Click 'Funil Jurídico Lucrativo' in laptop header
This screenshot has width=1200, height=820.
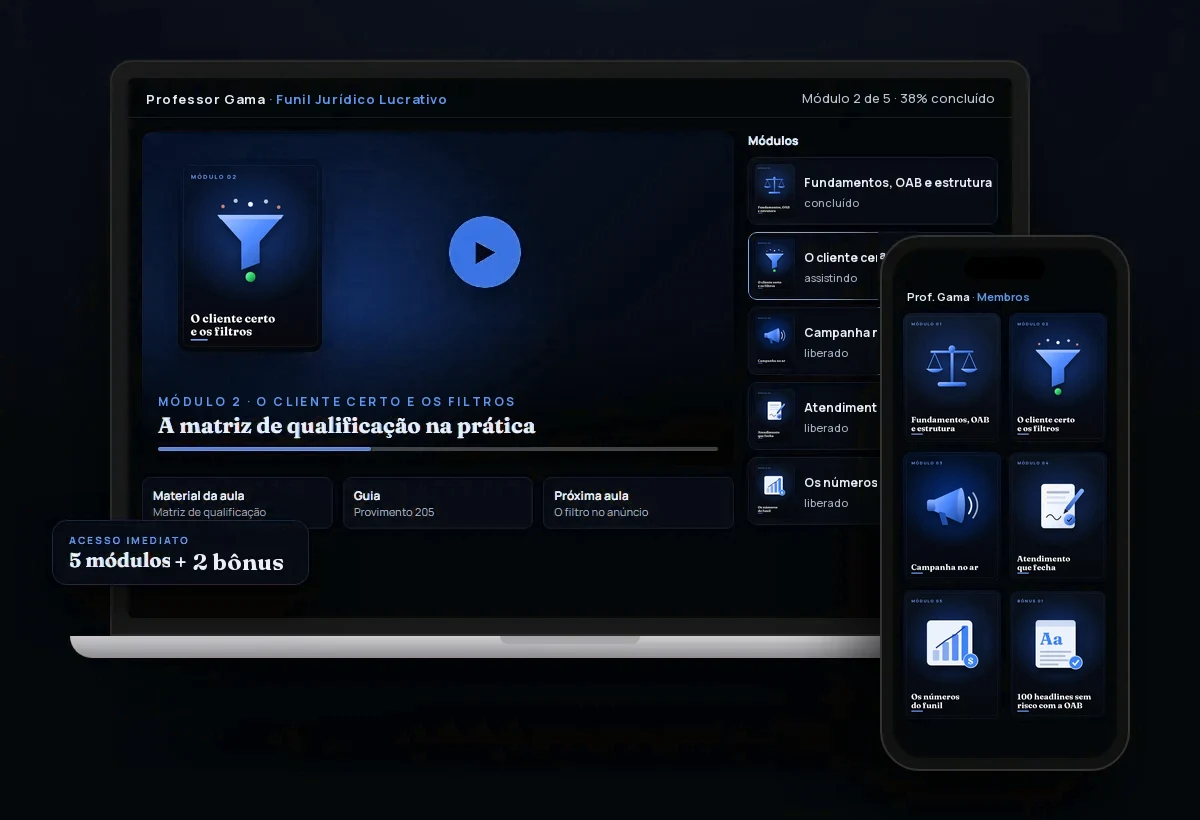[x=361, y=99]
